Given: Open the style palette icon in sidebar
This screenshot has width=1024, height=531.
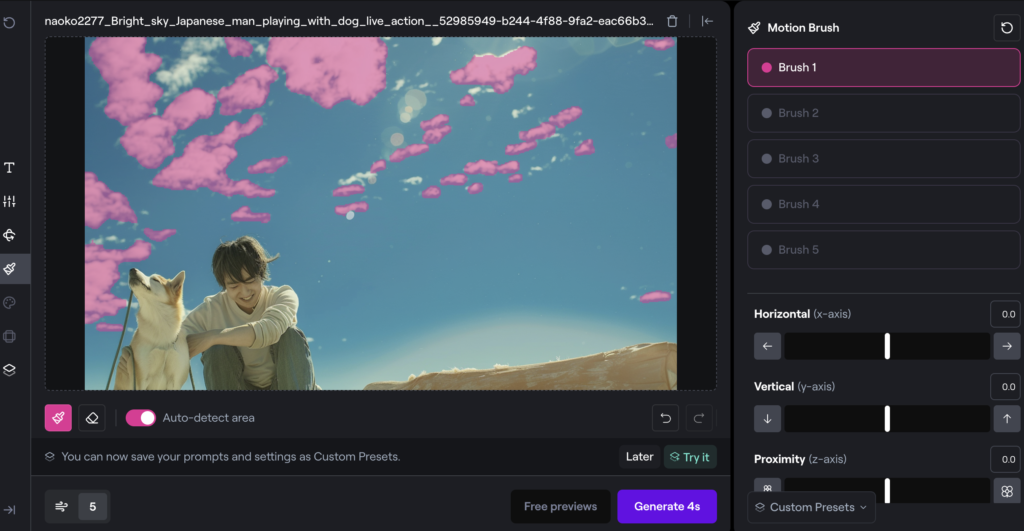Looking at the screenshot, I should click(x=10, y=302).
